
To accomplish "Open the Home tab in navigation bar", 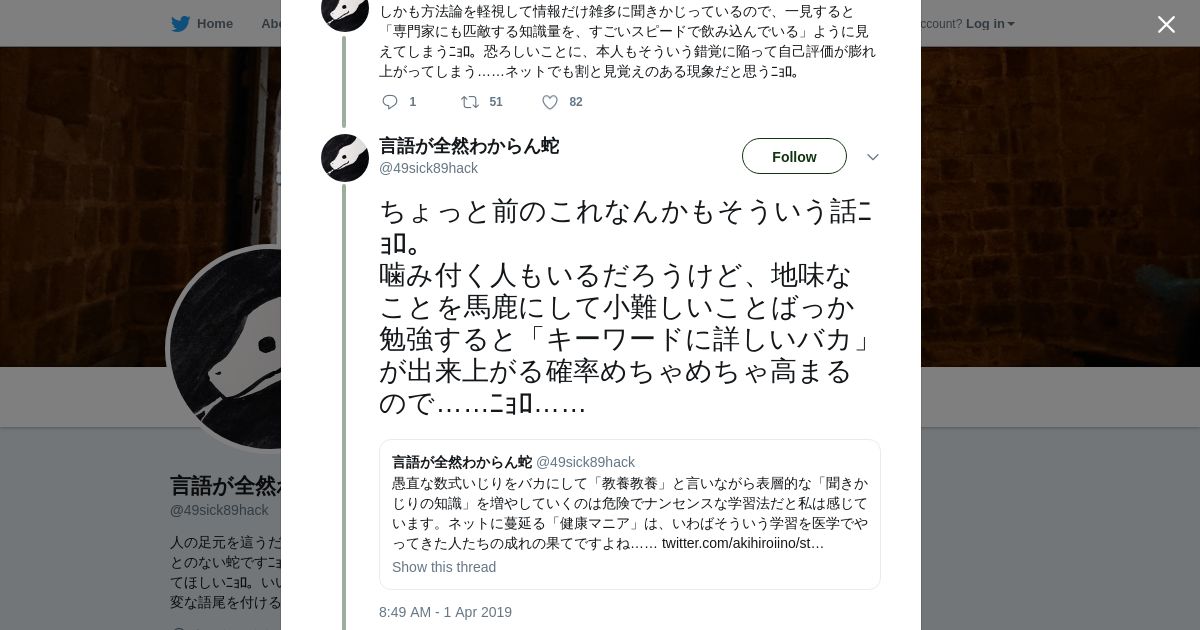I will 214,24.
